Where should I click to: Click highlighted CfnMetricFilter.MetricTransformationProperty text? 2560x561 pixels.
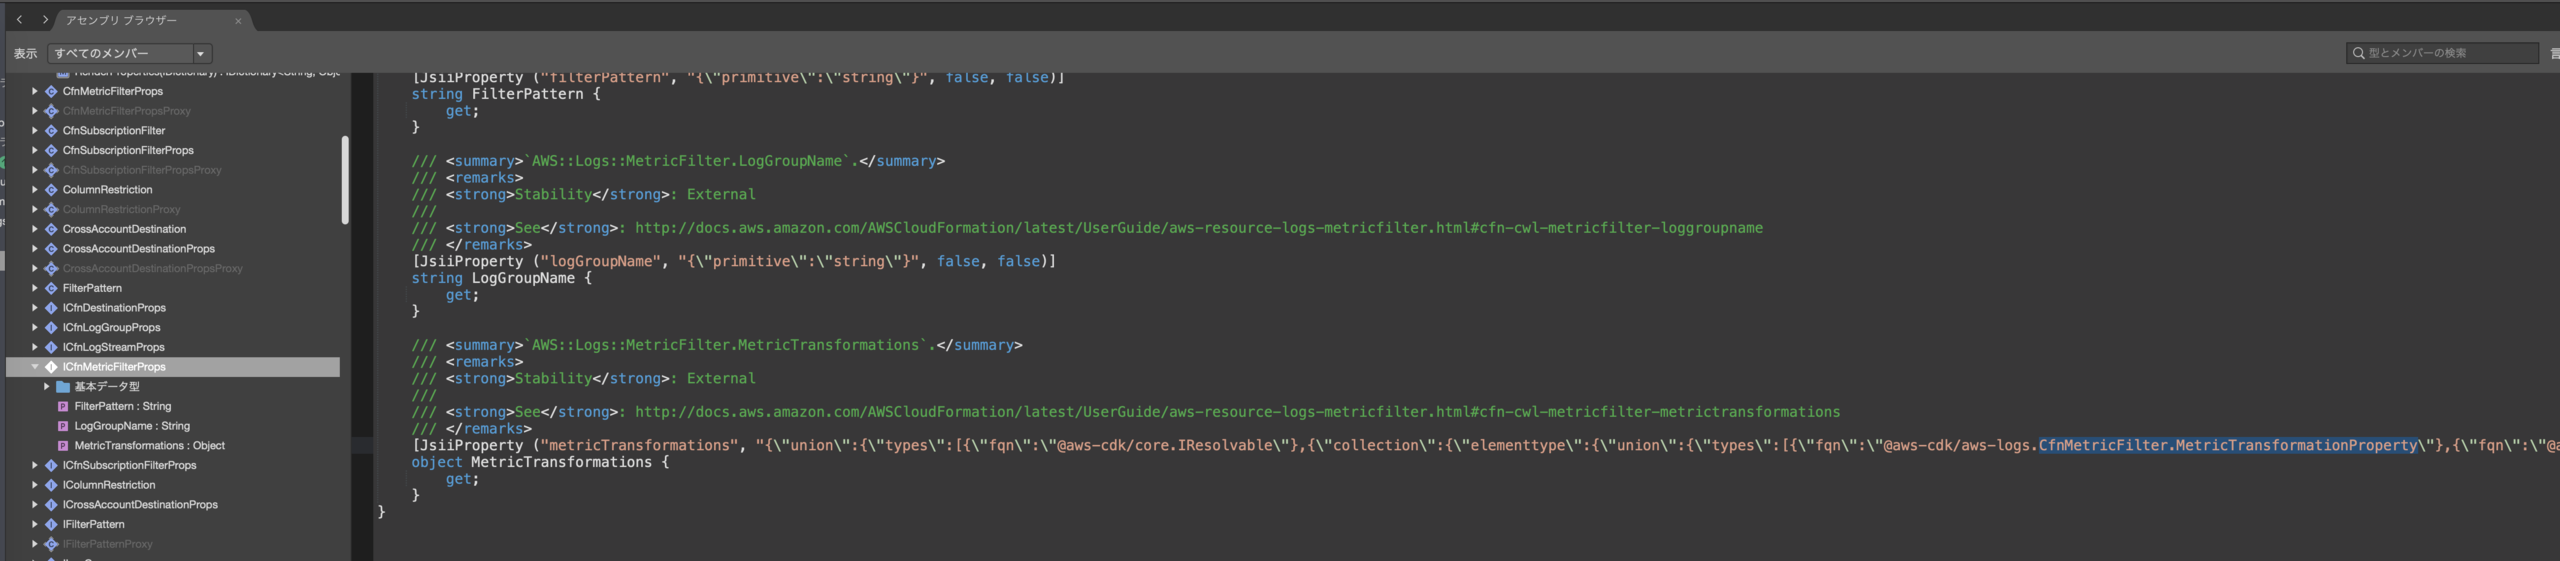pyautogui.click(x=2228, y=445)
